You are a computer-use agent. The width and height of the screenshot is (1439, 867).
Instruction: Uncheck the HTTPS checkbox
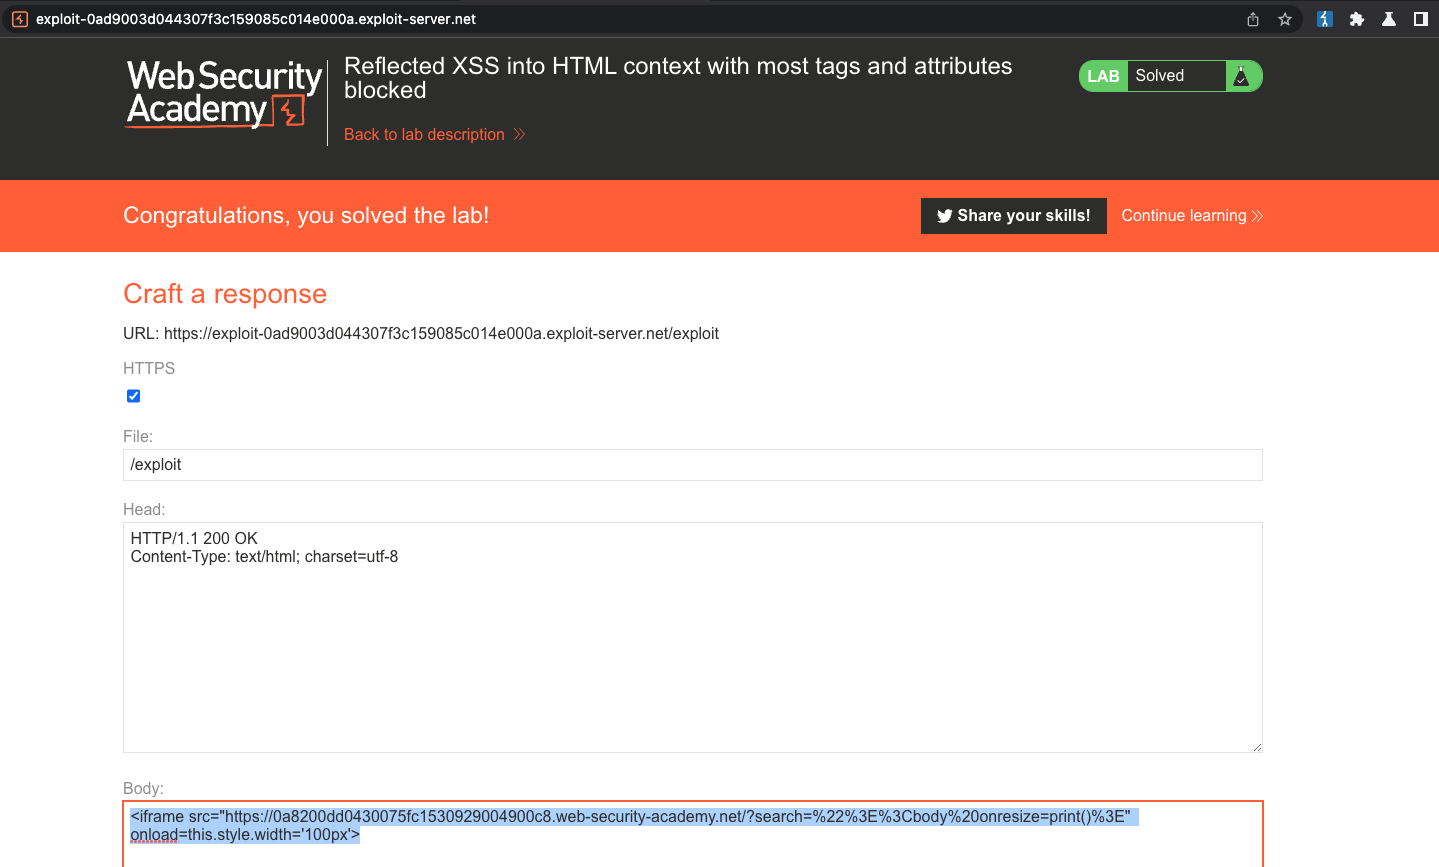[x=133, y=396]
